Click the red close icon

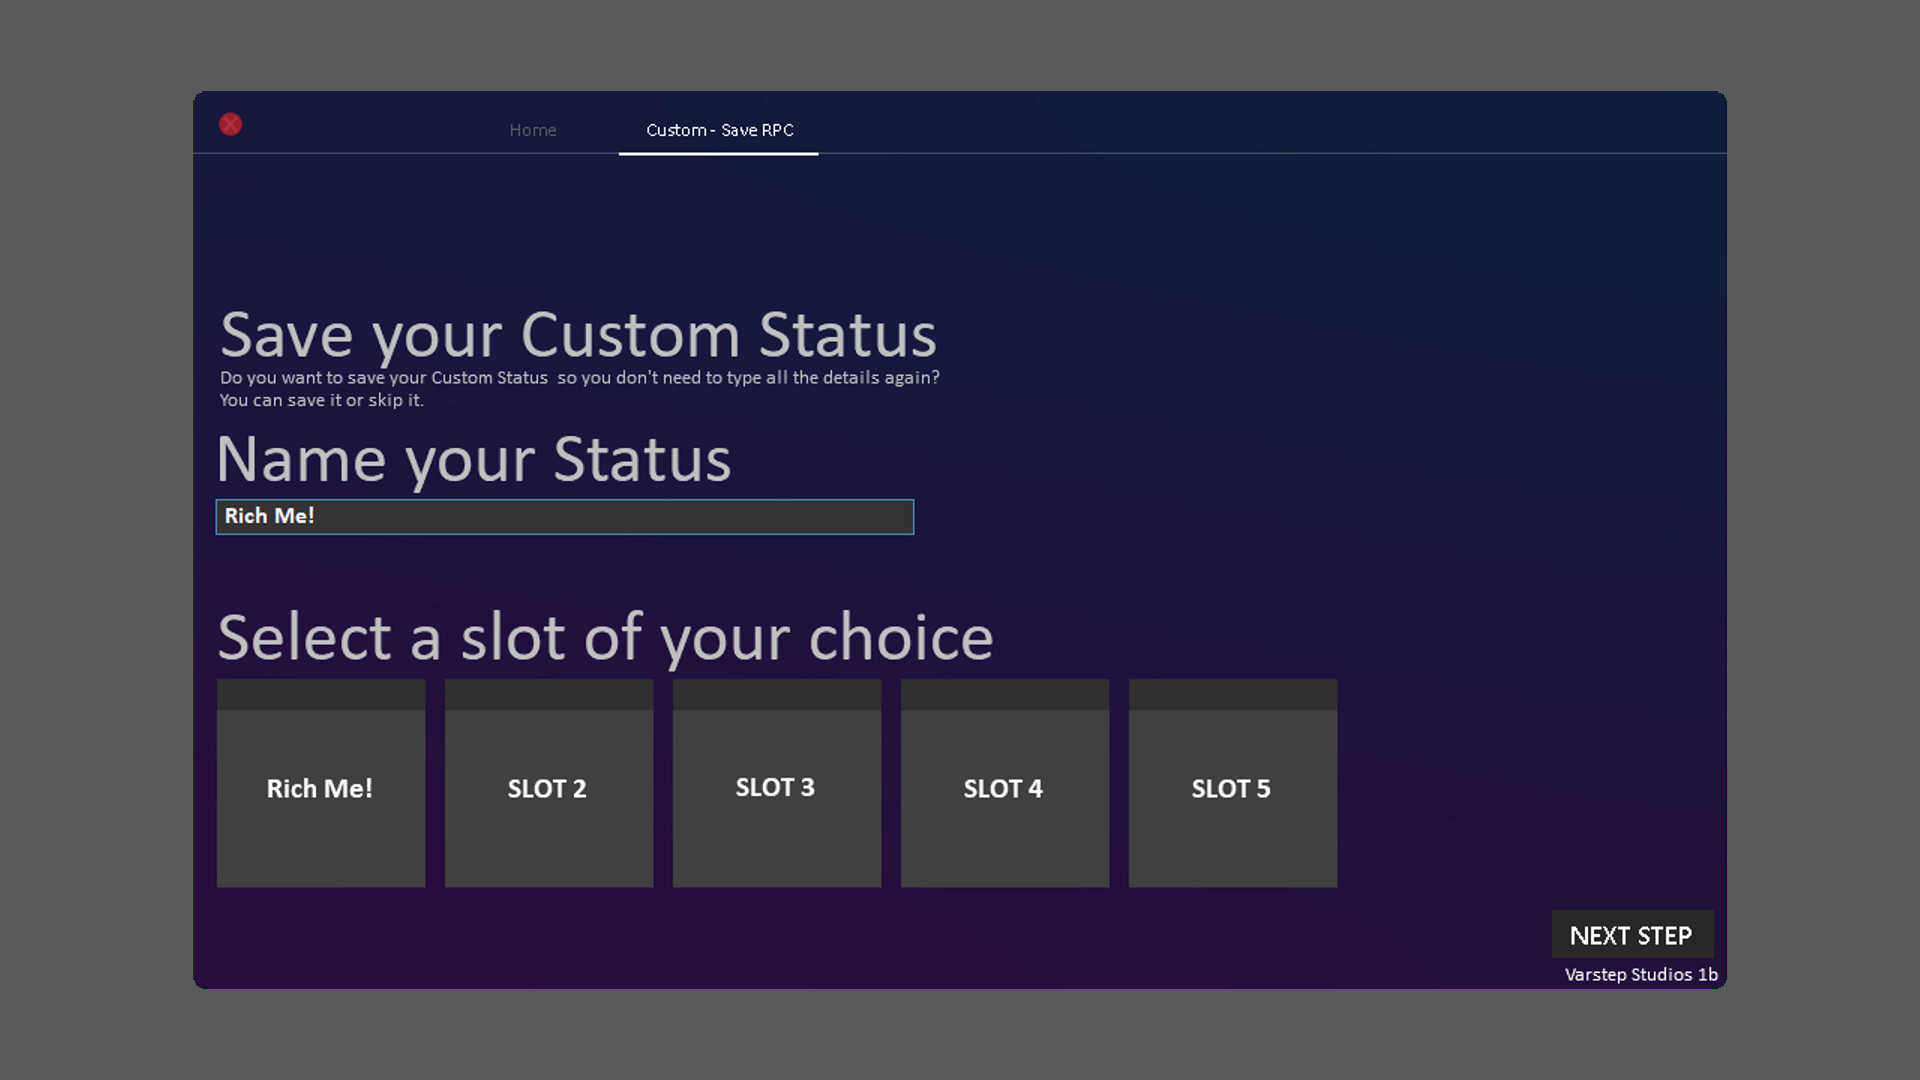(x=231, y=124)
